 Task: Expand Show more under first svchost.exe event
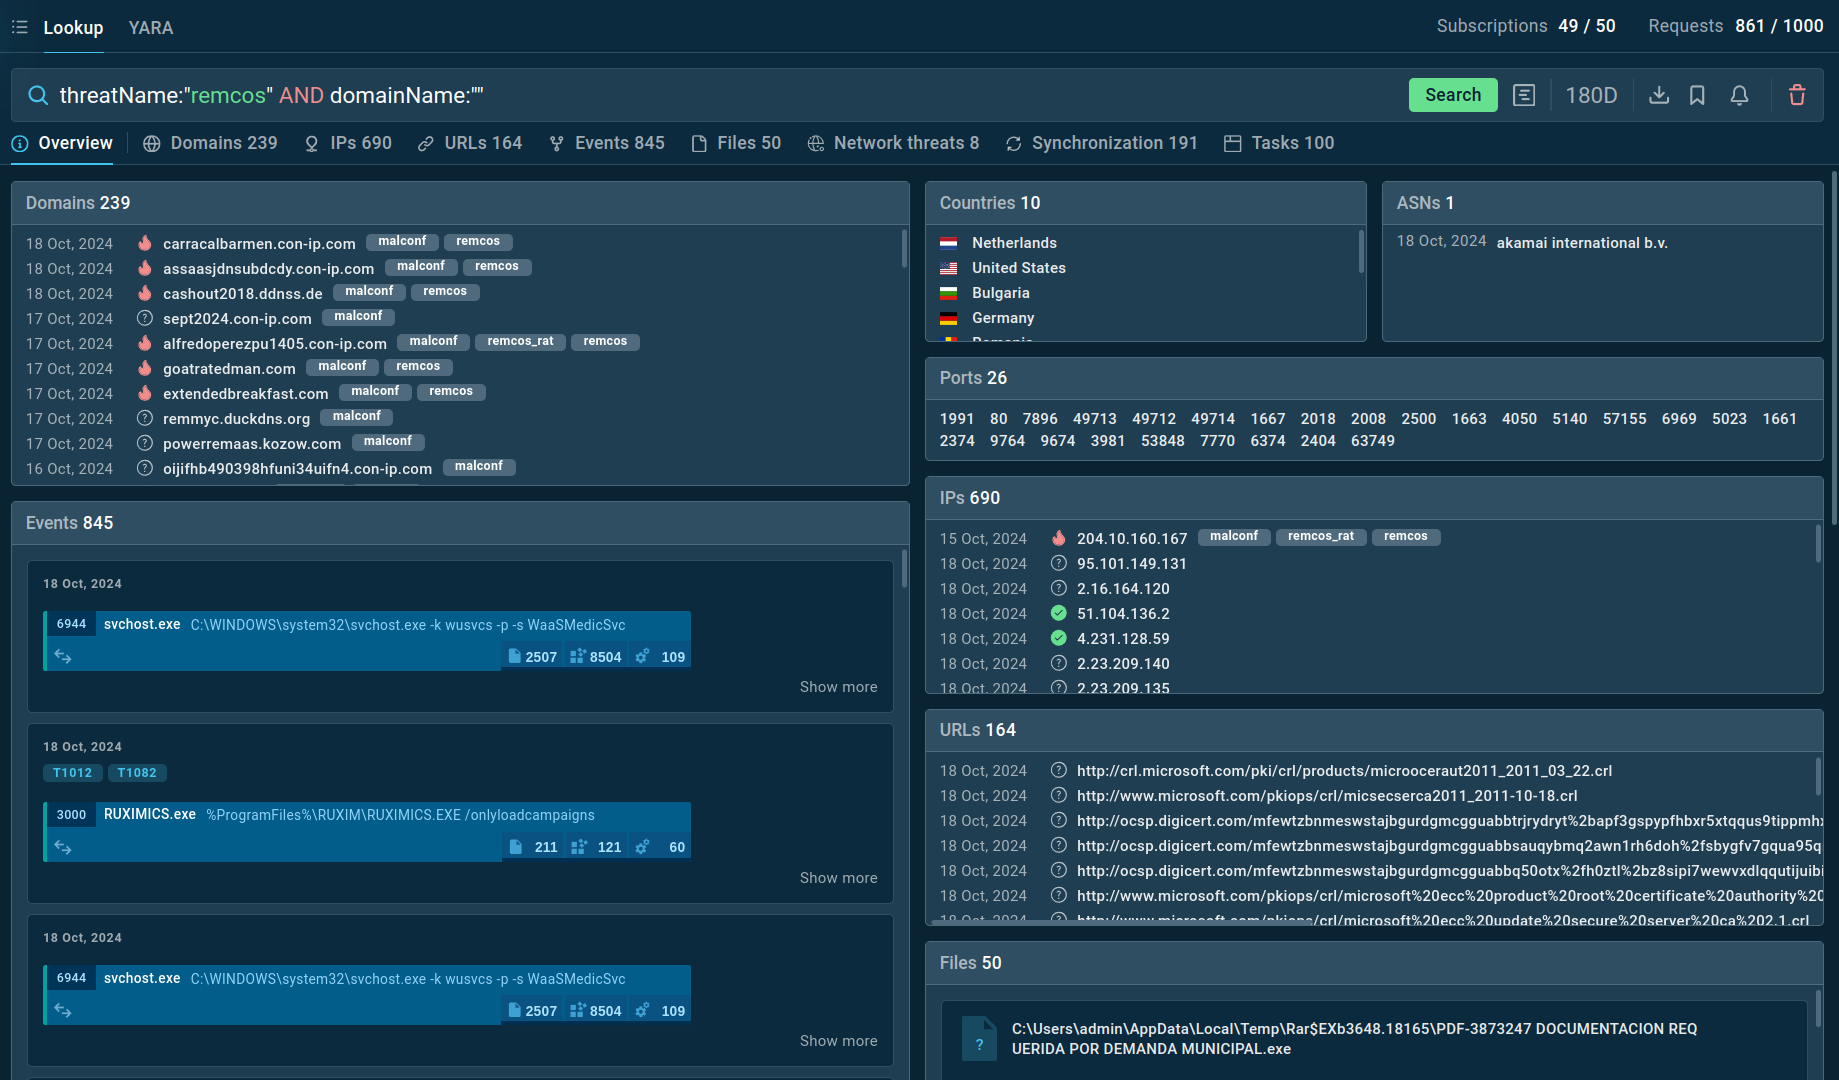coord(838,687)
